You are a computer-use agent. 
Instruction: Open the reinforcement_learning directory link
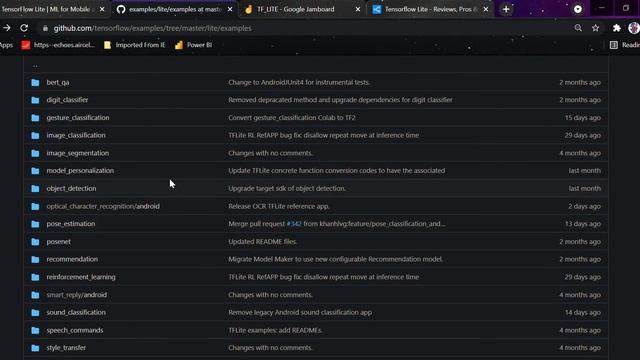81,277
